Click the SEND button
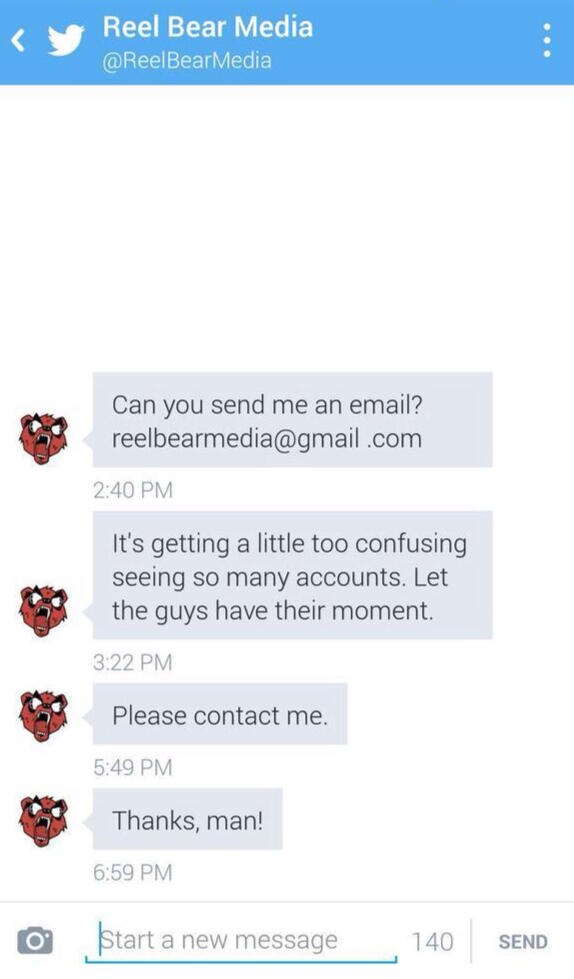574x979 pixels. coord(523,942)
